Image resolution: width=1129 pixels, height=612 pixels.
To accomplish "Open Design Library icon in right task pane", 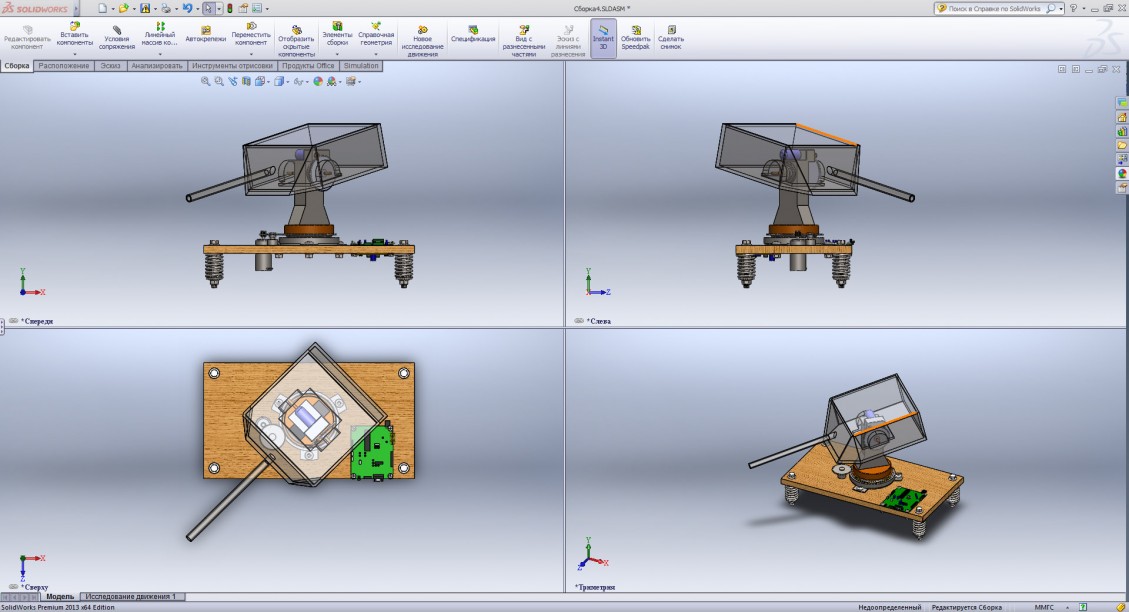I will [1122, 131].
